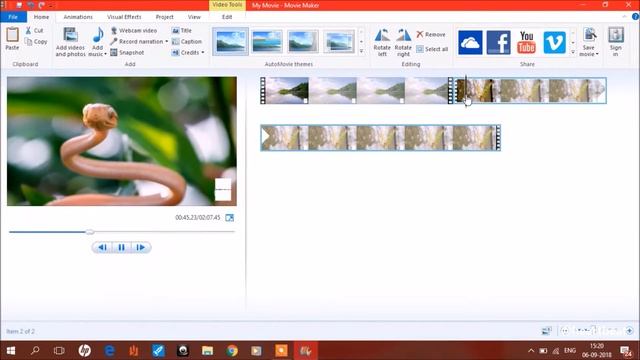The height and width of the screenshot is (360, 640).
Task: Select the second-row clip in storyboard
Action: pos(380,138)
